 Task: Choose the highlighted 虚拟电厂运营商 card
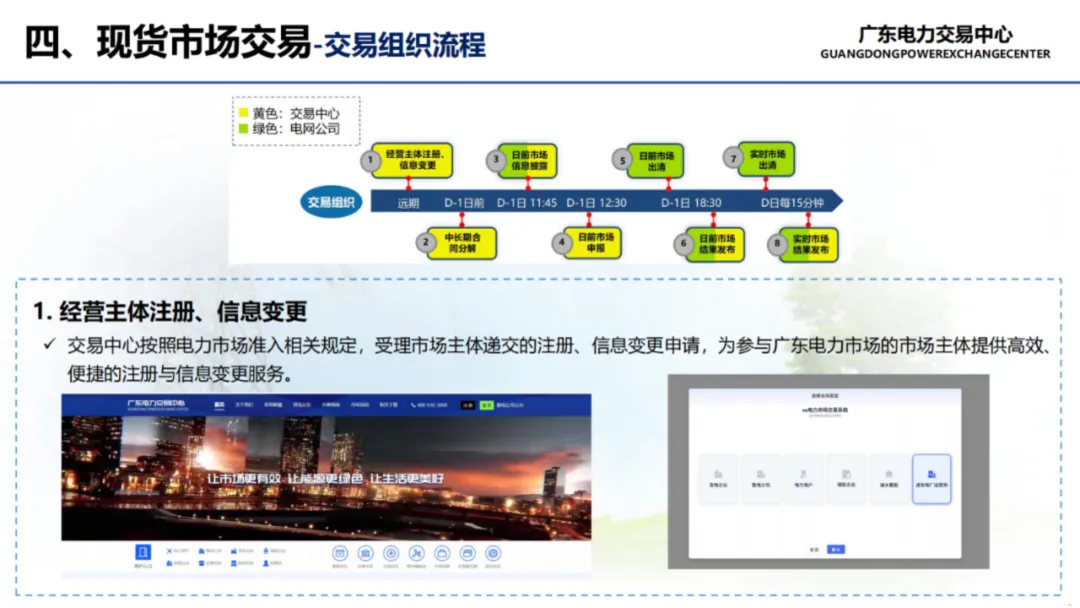coord(931,479)
